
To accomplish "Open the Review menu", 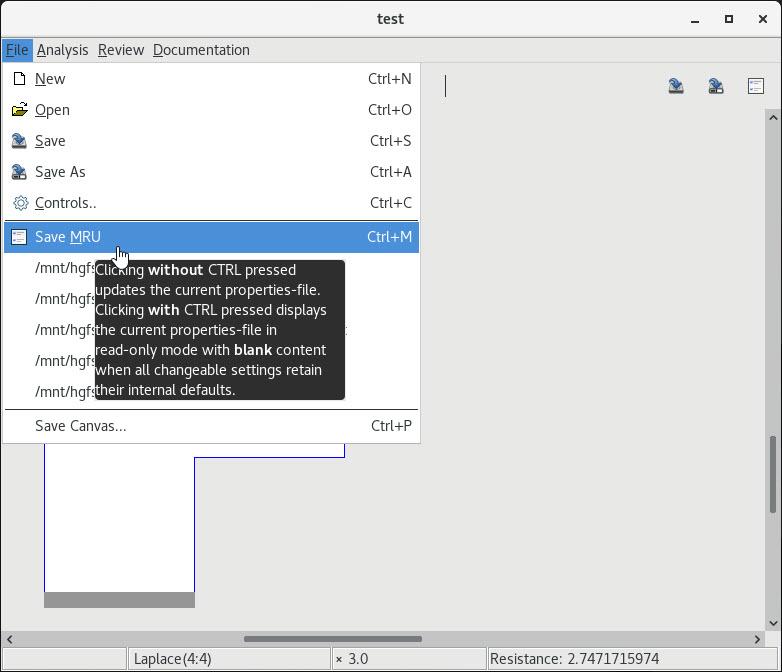I will [120, 50].
